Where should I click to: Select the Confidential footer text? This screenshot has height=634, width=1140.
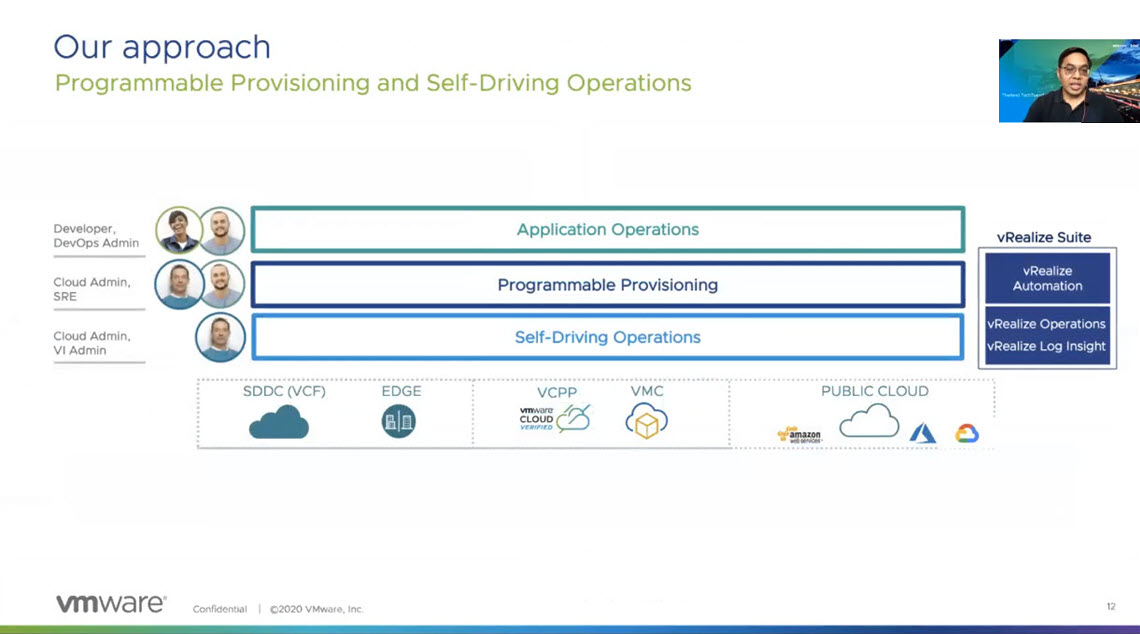pyautogui.click(x=220, y=609)
